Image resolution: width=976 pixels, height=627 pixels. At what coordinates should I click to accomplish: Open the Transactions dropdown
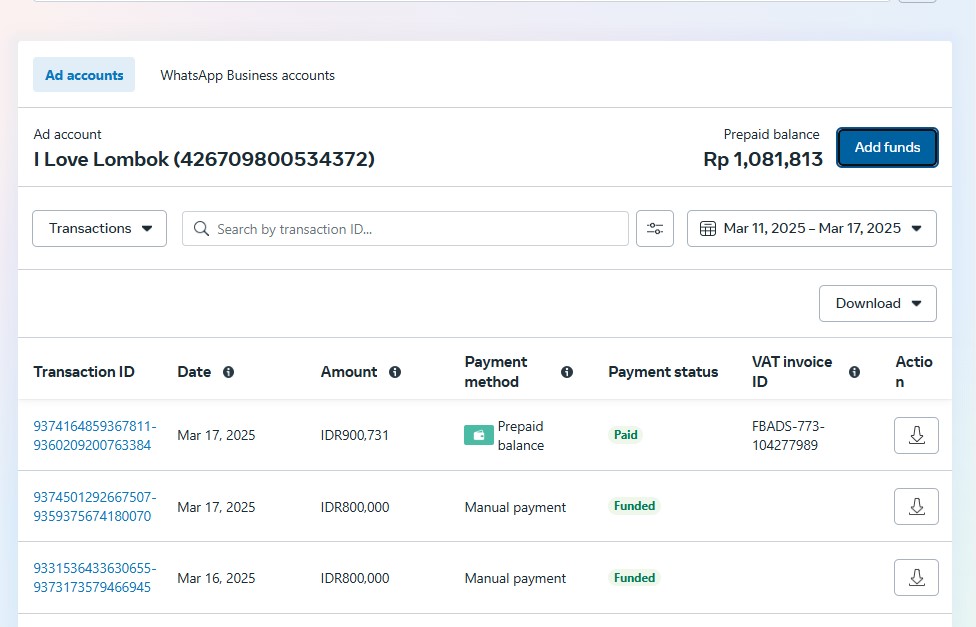[100, 228]
